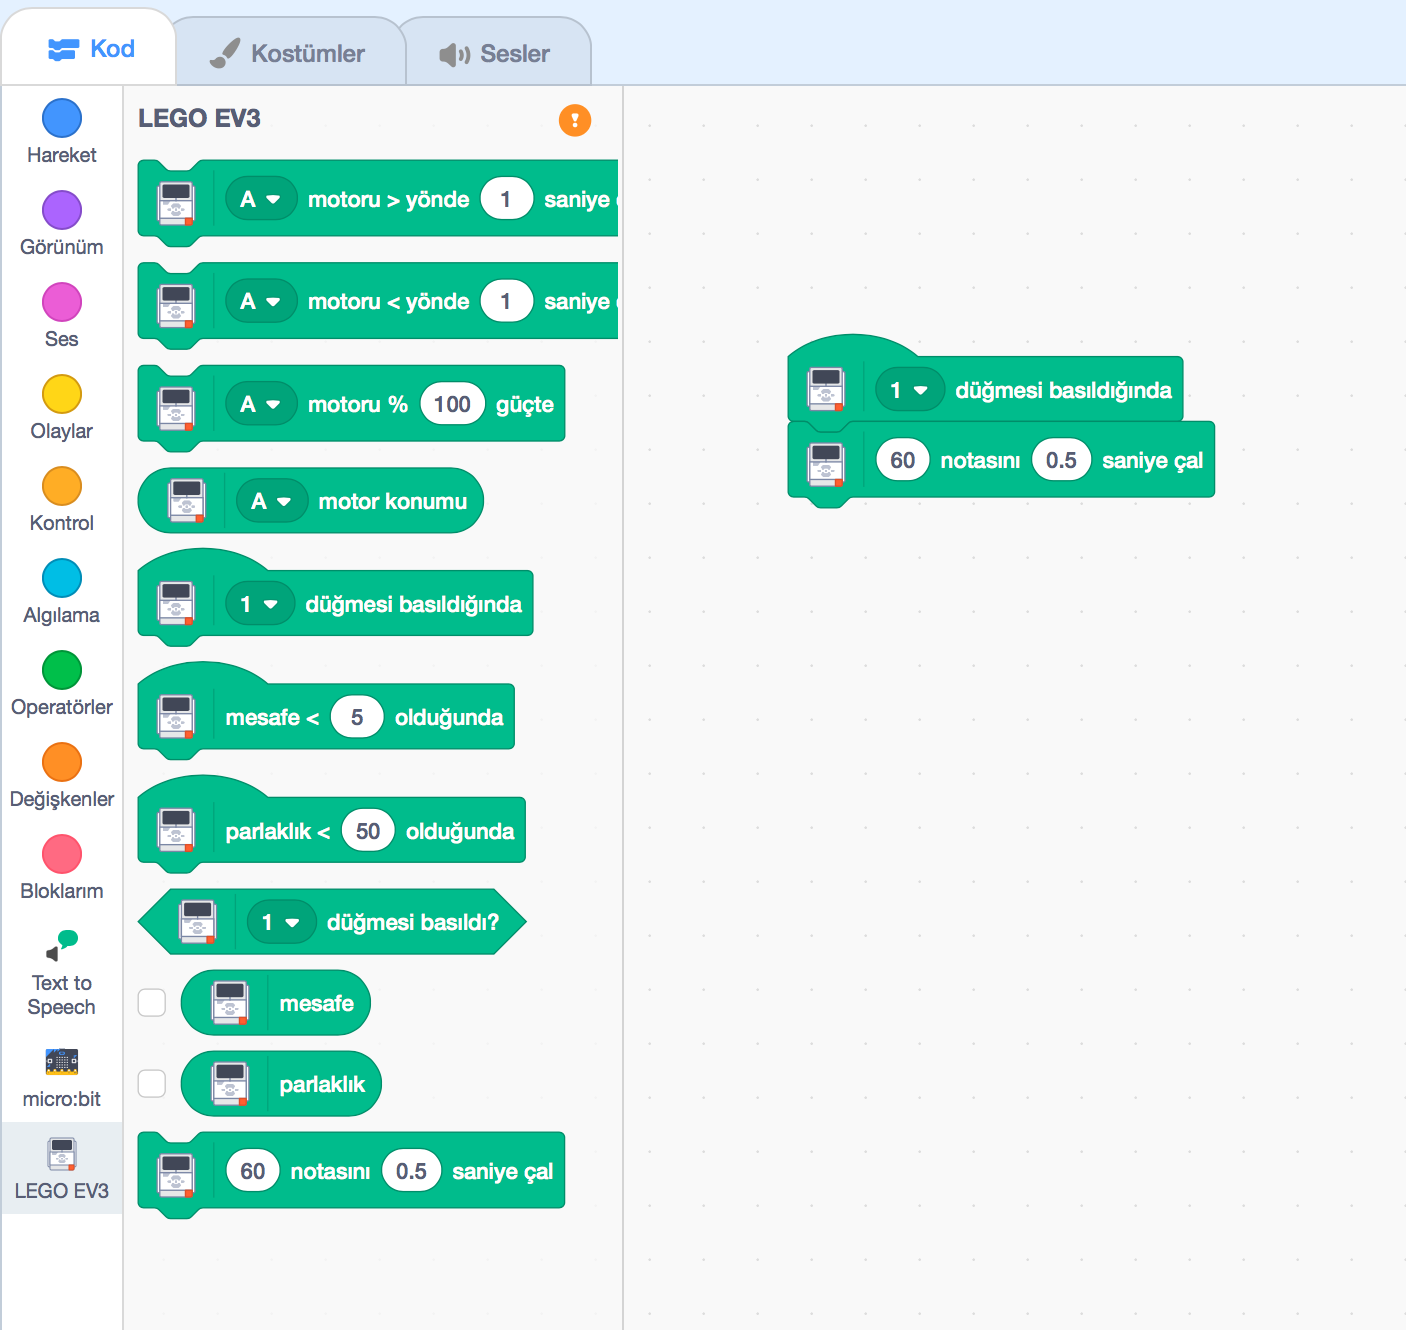Click the 60 note field in palette block
The height and width of the screenshot is (1330, 1406).
tap(253, 1171)
